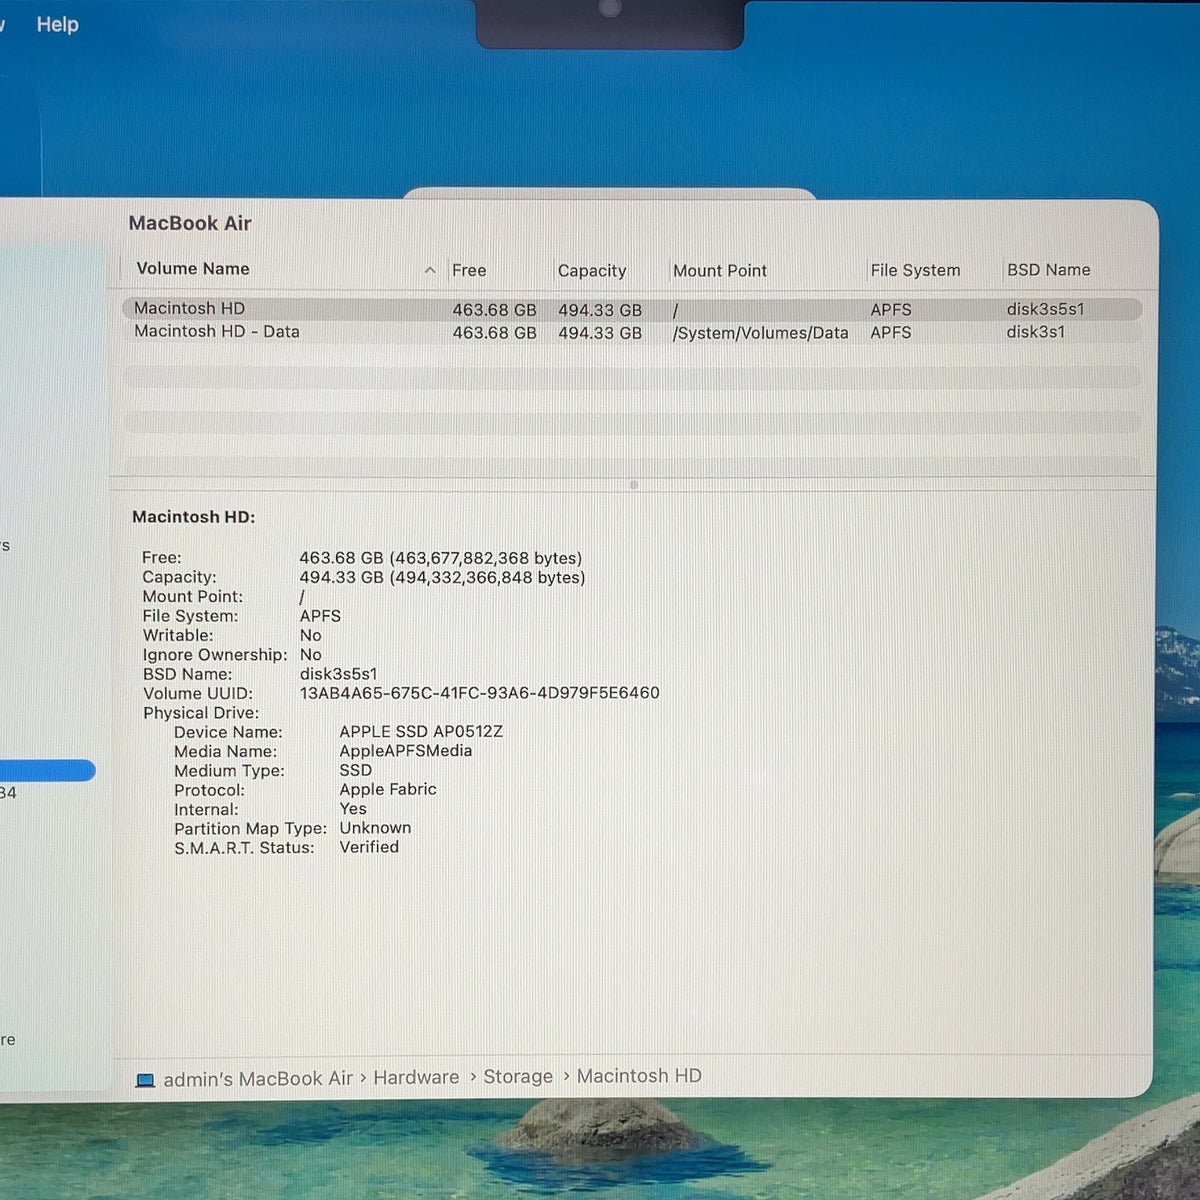Image resolution: width=1200 pixels, height=1200 pixels.
Task: Click the capacity value with 494,332,366,848 bytes
Action: click(x=442, y=578)
